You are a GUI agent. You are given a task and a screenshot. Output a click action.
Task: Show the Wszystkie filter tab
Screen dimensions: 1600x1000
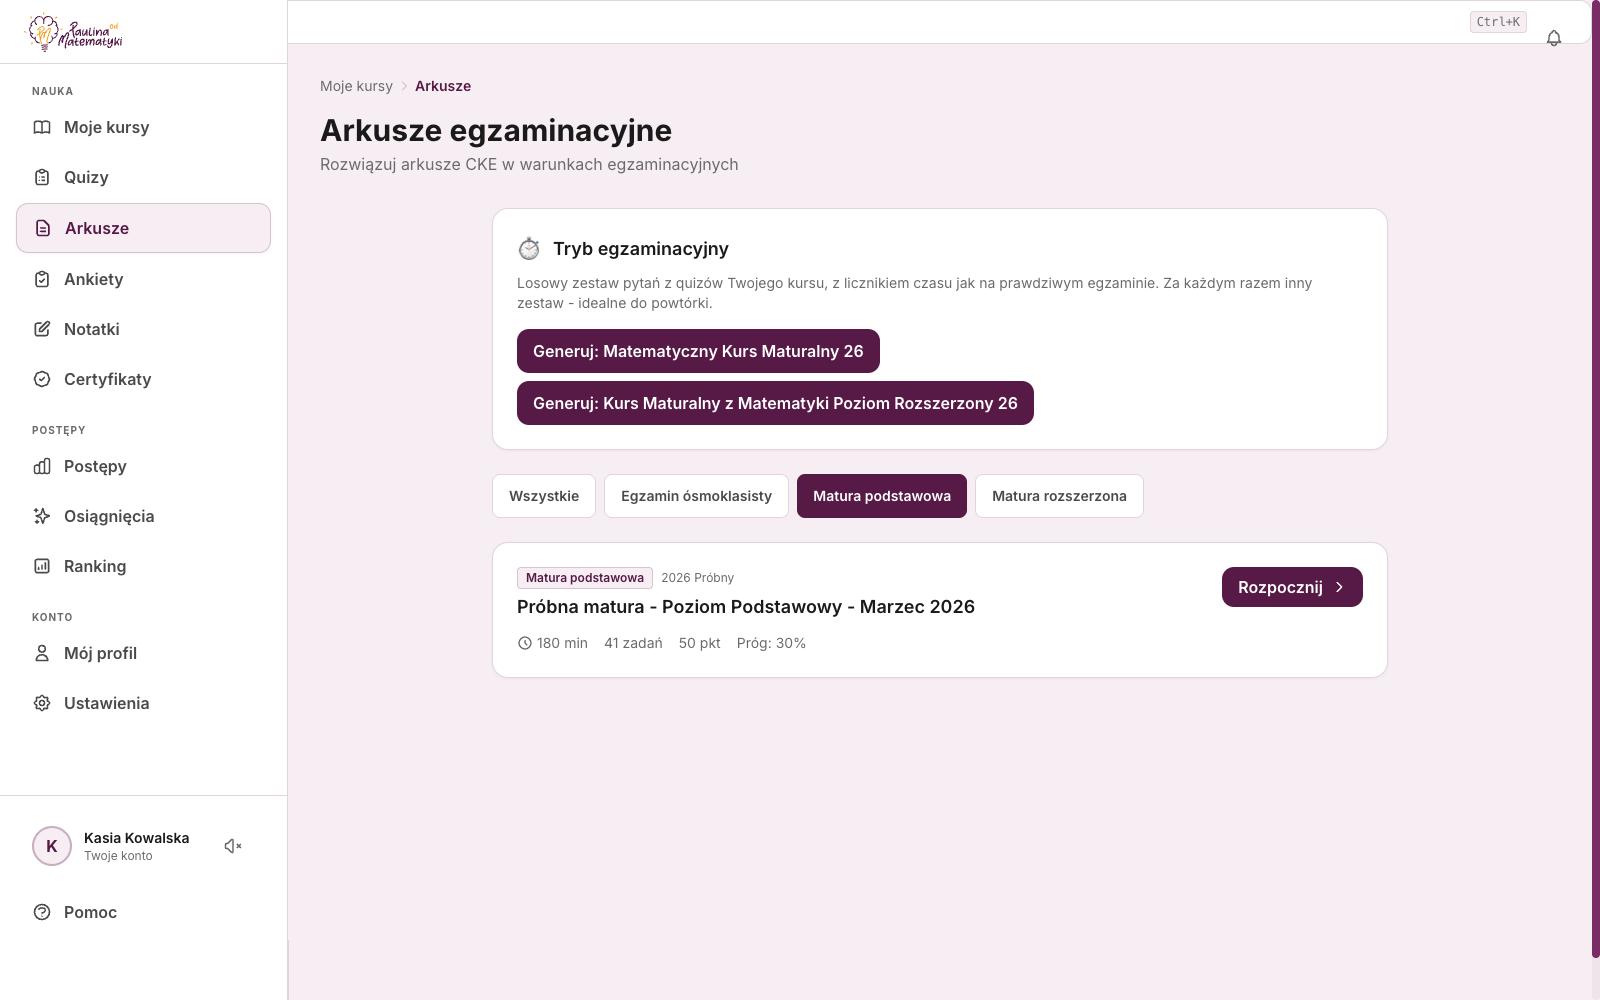(x=544, y=496)
